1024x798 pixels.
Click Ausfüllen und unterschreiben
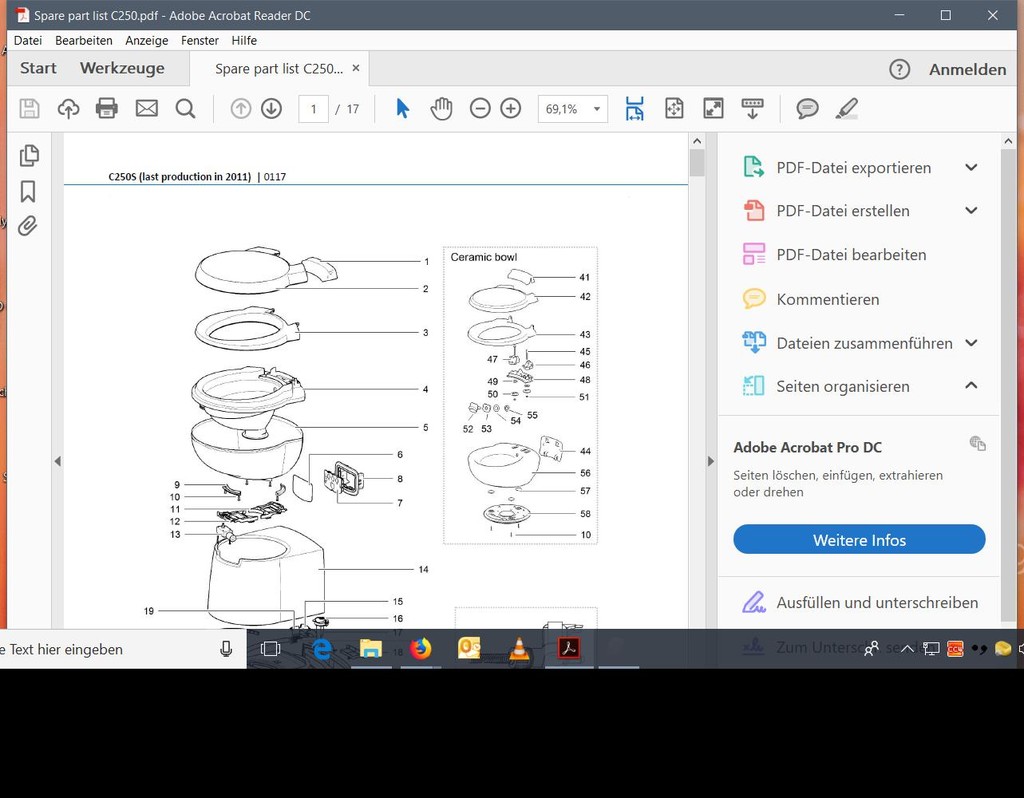pos(877,602)
